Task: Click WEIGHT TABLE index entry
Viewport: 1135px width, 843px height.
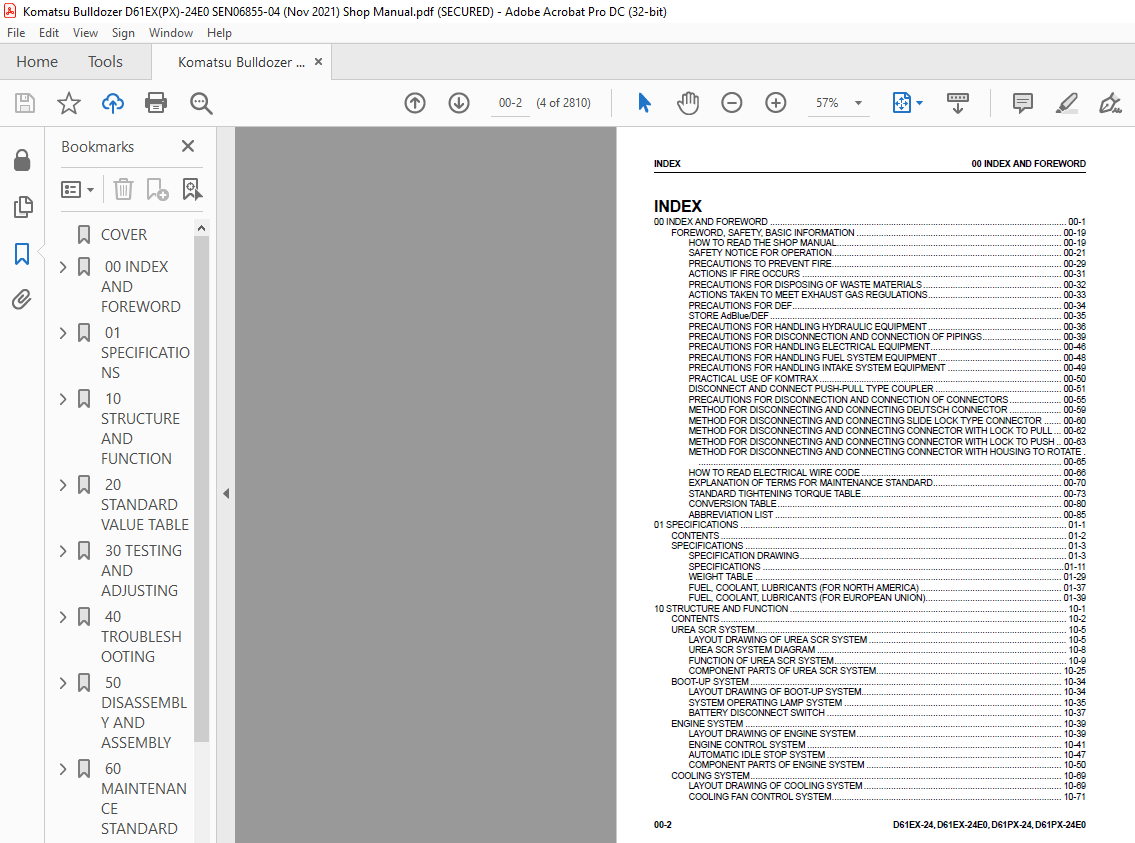Action: (720, 577)
